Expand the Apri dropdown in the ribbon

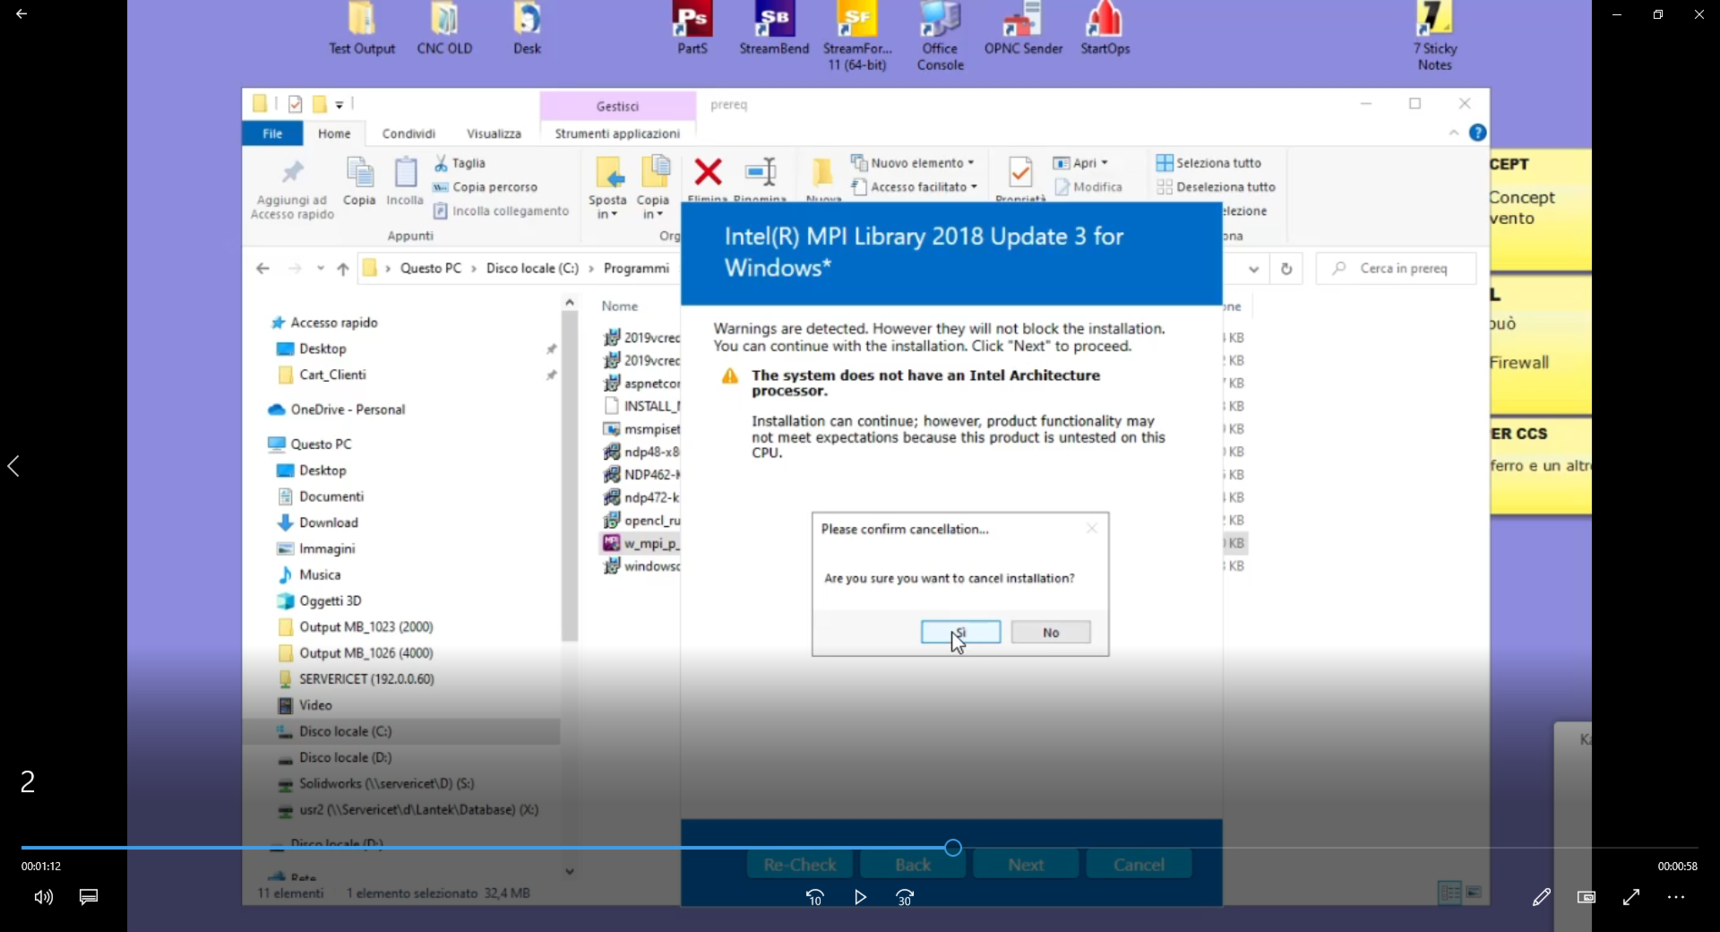pyautogui.click(x=1080, y=163)
